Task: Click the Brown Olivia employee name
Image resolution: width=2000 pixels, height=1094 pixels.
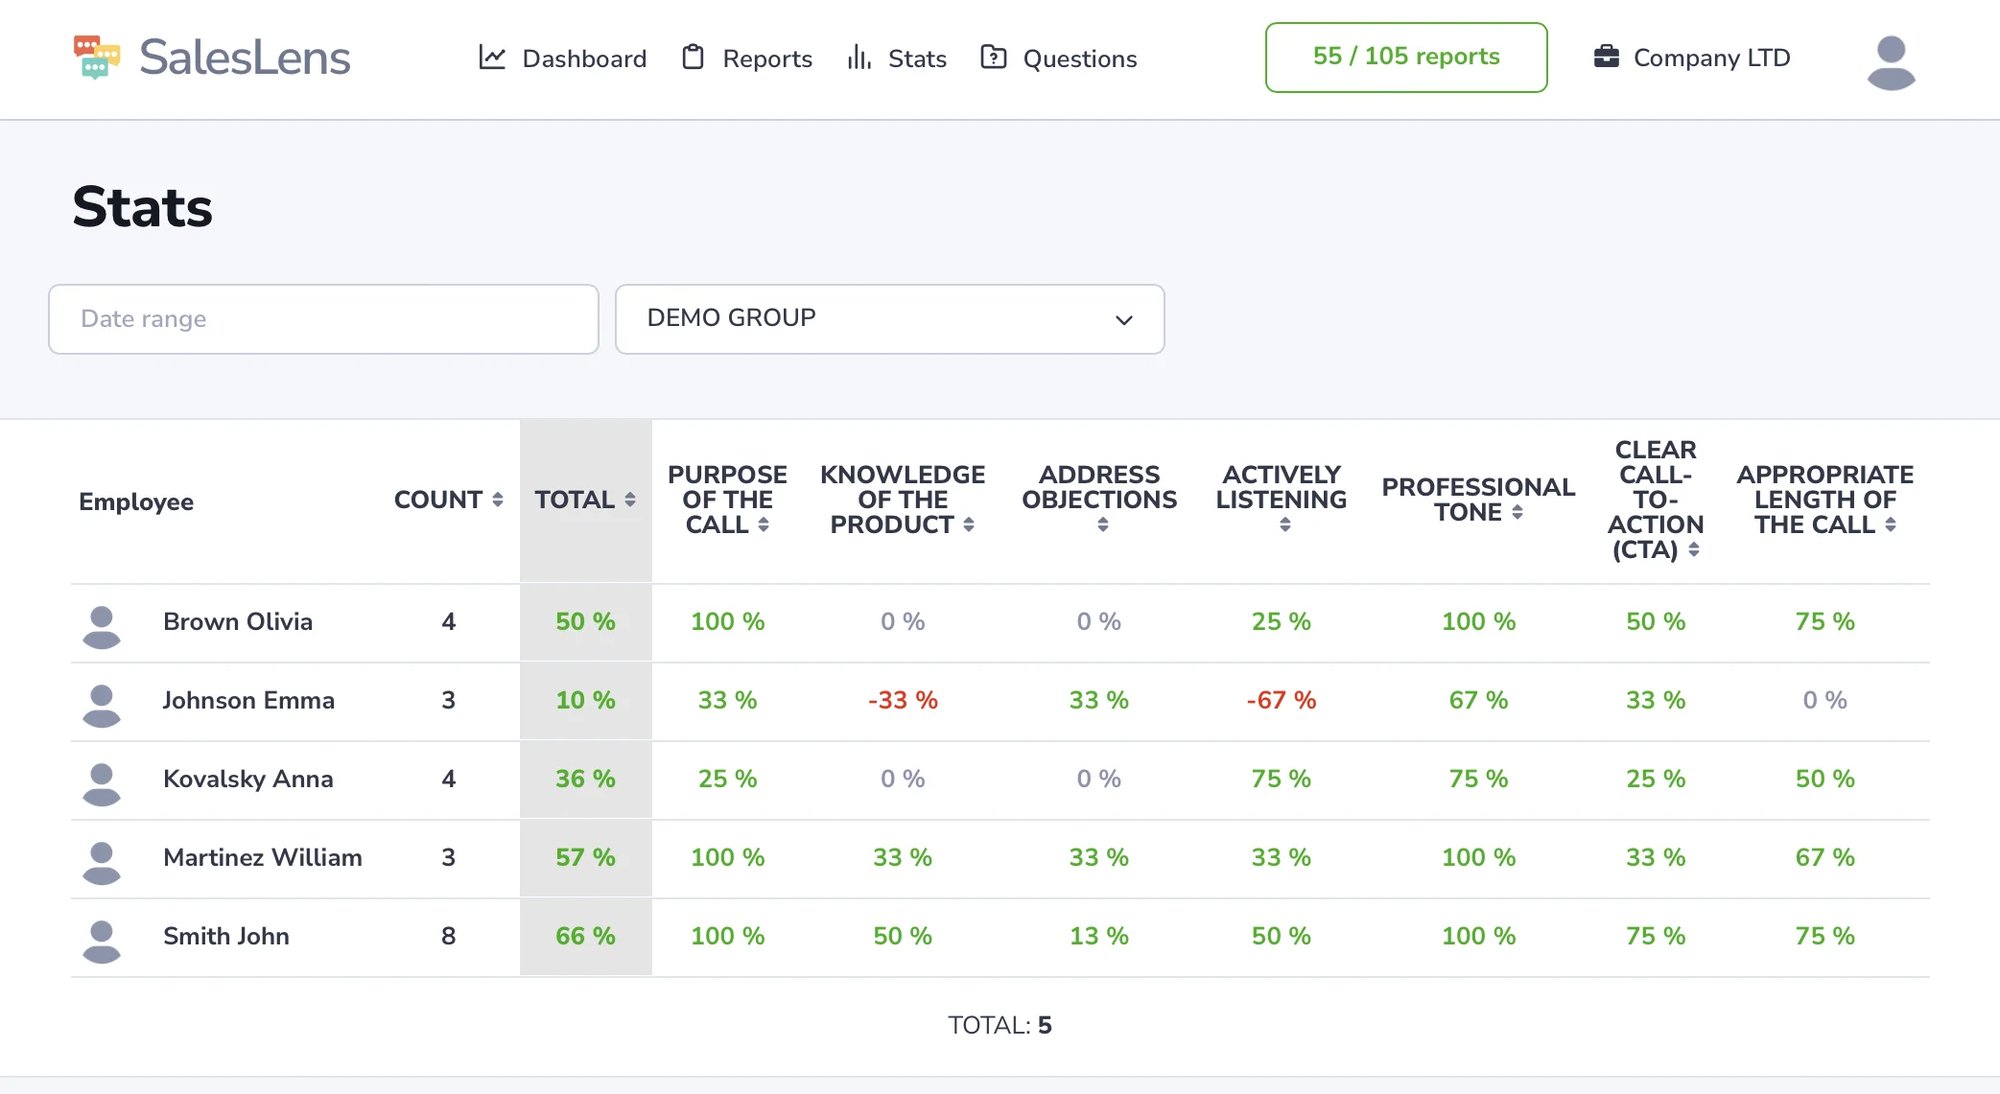Action: [x=238, y=622]
